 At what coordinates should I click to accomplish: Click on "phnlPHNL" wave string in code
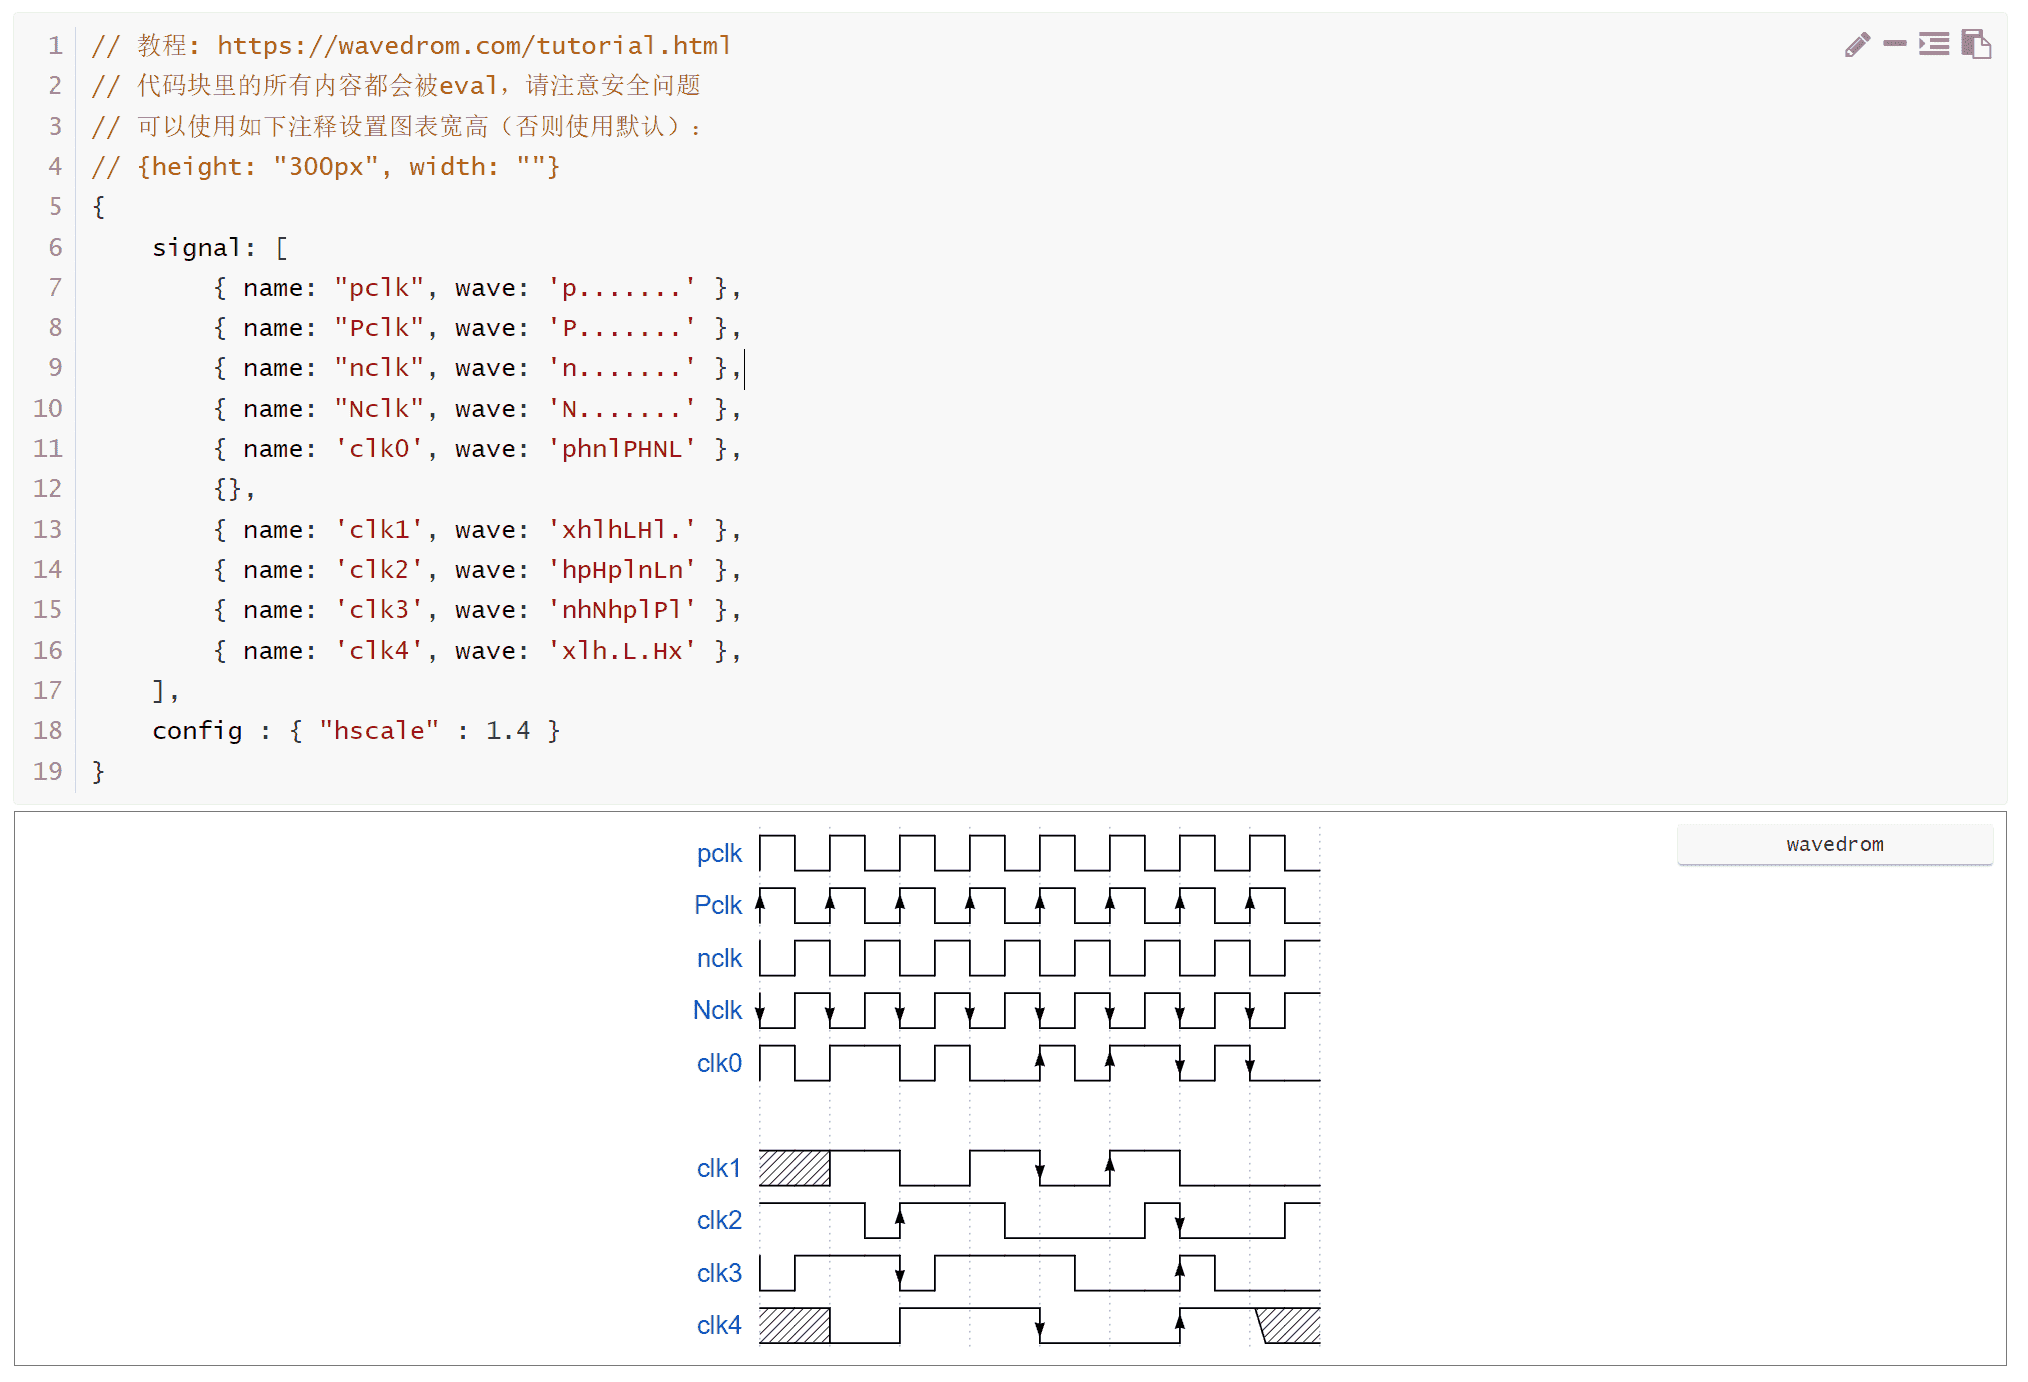[621, 449]
